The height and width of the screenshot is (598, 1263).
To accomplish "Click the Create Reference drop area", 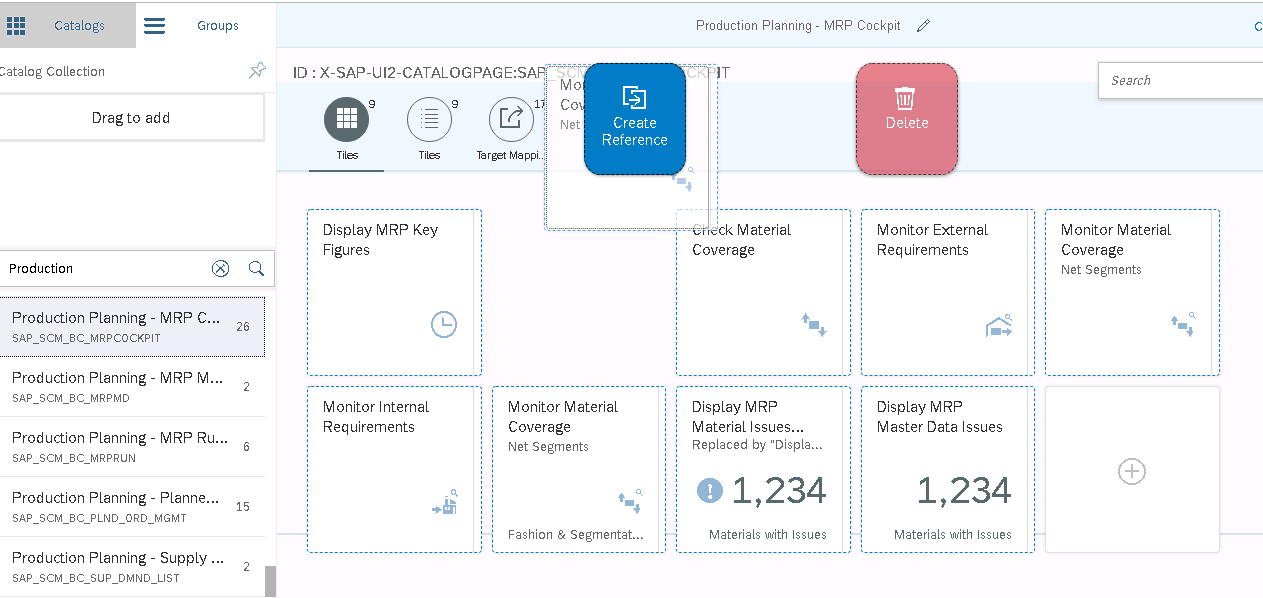I will pos(634,119).
